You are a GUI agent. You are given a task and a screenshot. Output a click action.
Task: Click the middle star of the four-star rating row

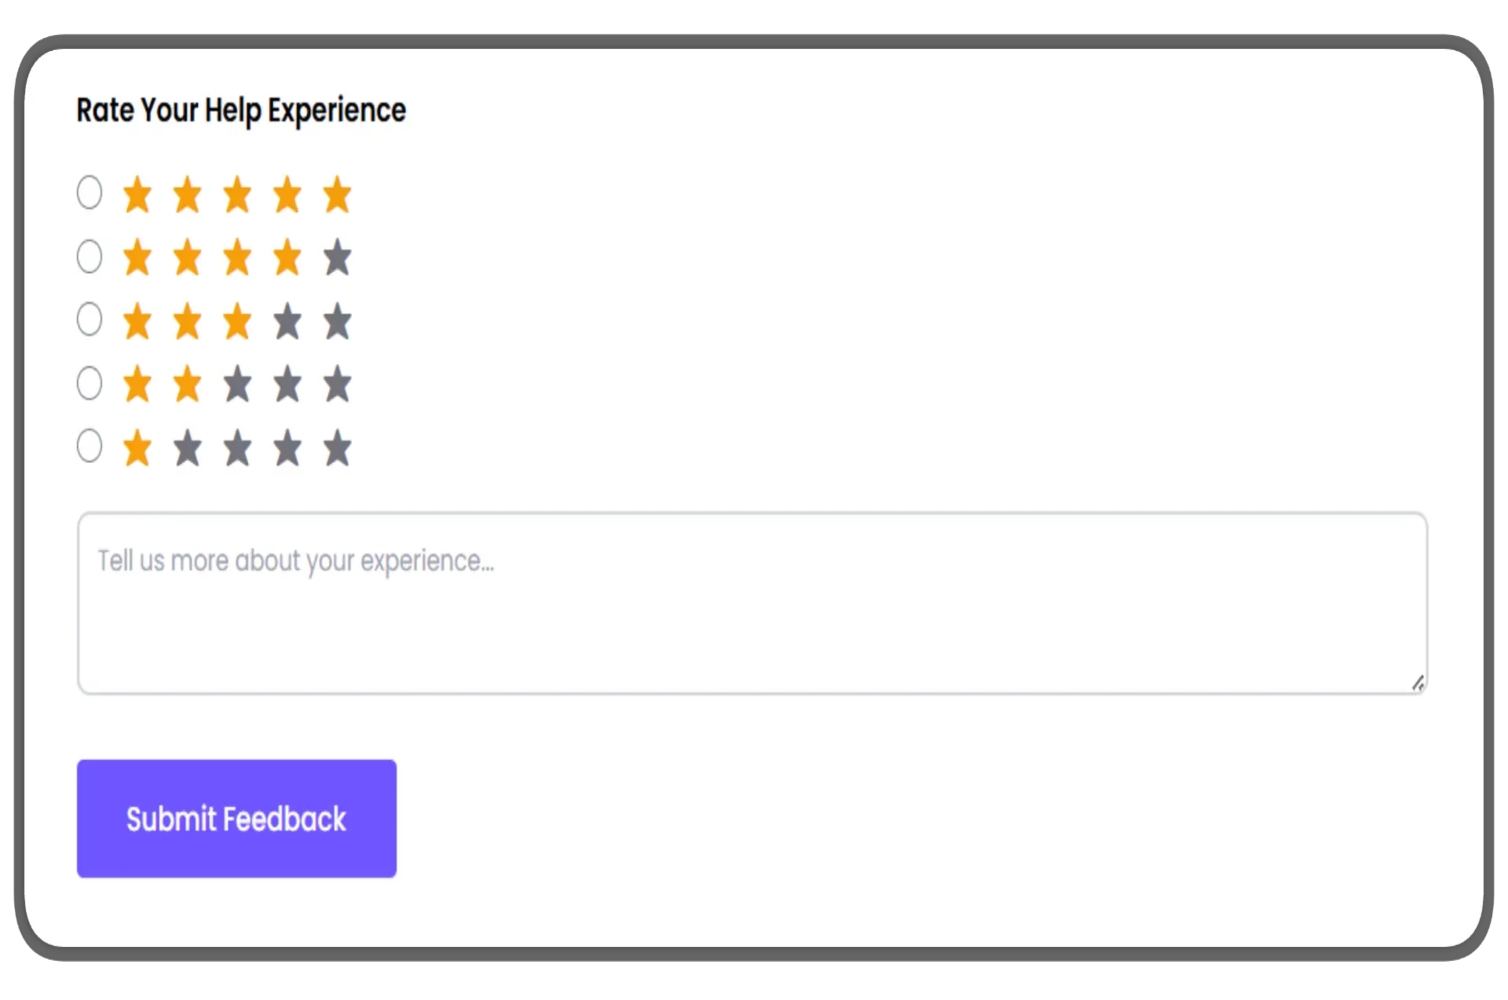[237, 257]
